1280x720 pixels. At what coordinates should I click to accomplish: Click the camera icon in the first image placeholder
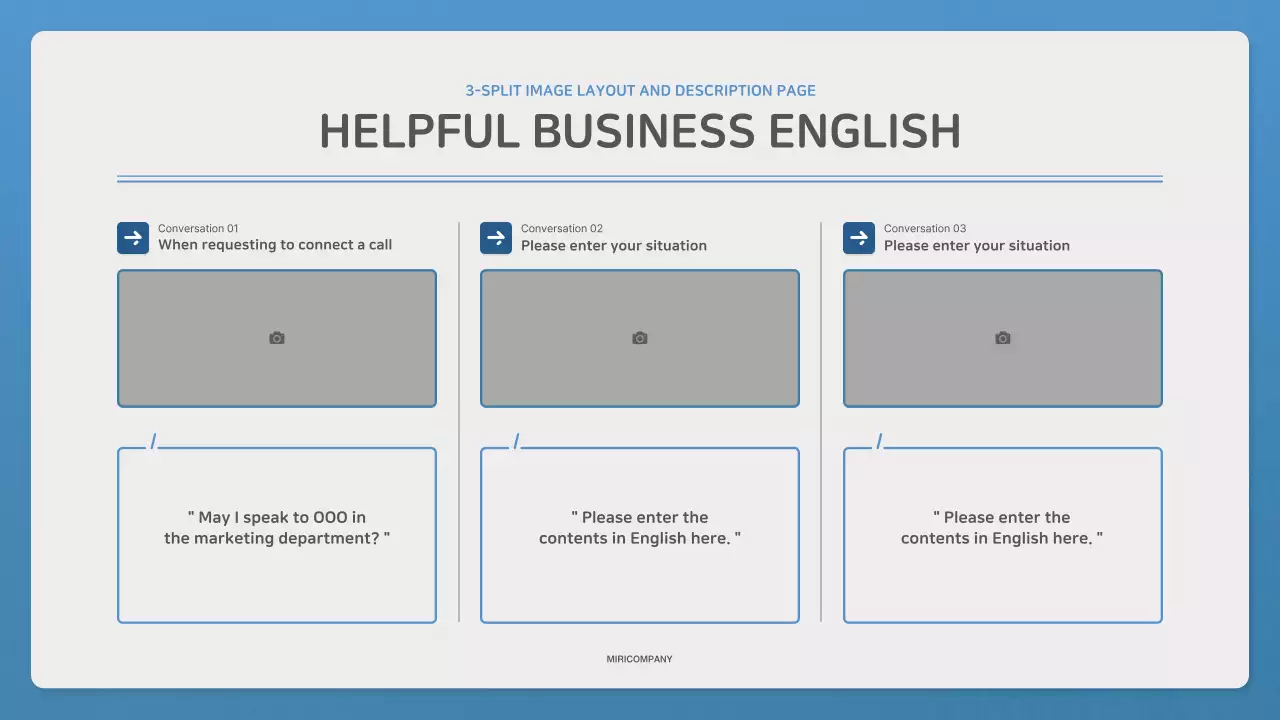277,338
